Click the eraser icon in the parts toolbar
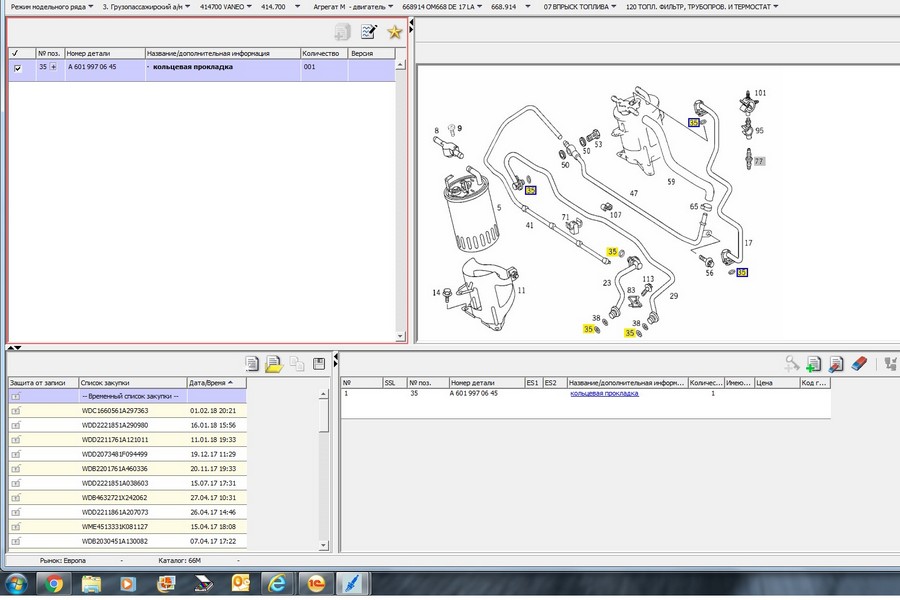The image size is (900, 600). coord(861,364)
